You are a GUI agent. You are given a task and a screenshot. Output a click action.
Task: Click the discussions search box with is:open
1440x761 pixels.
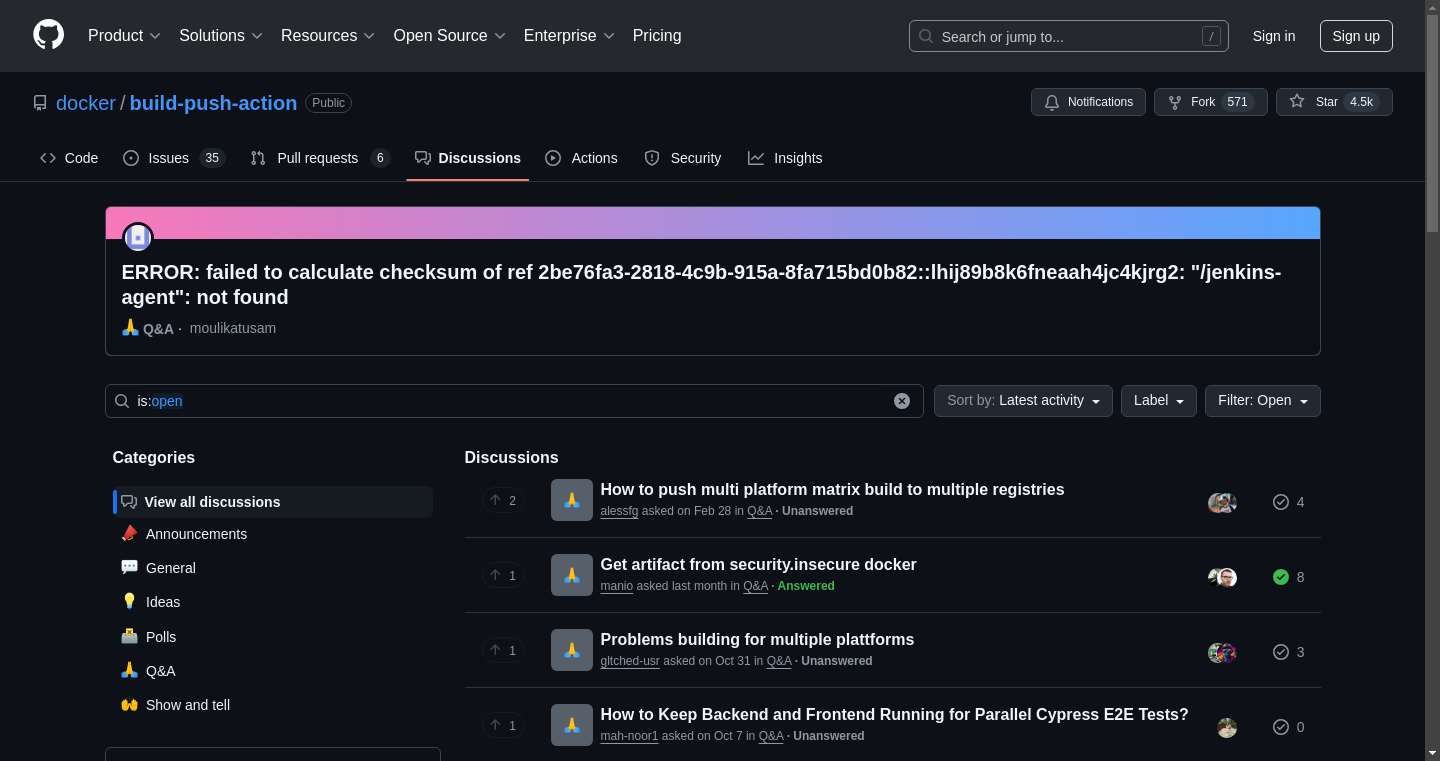click(x=514, y=401)
